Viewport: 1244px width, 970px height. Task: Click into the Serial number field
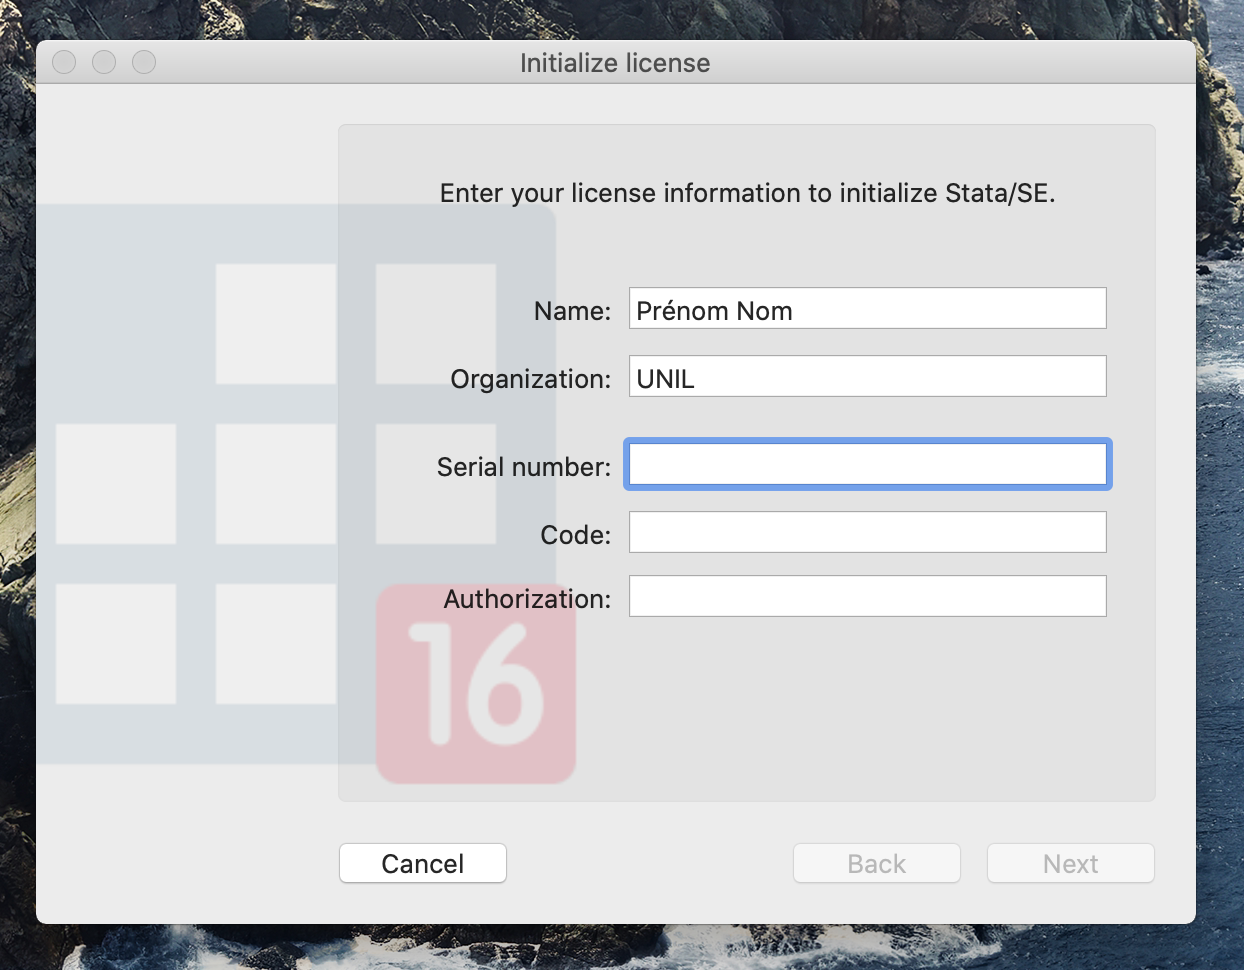[x=867, y=465]
